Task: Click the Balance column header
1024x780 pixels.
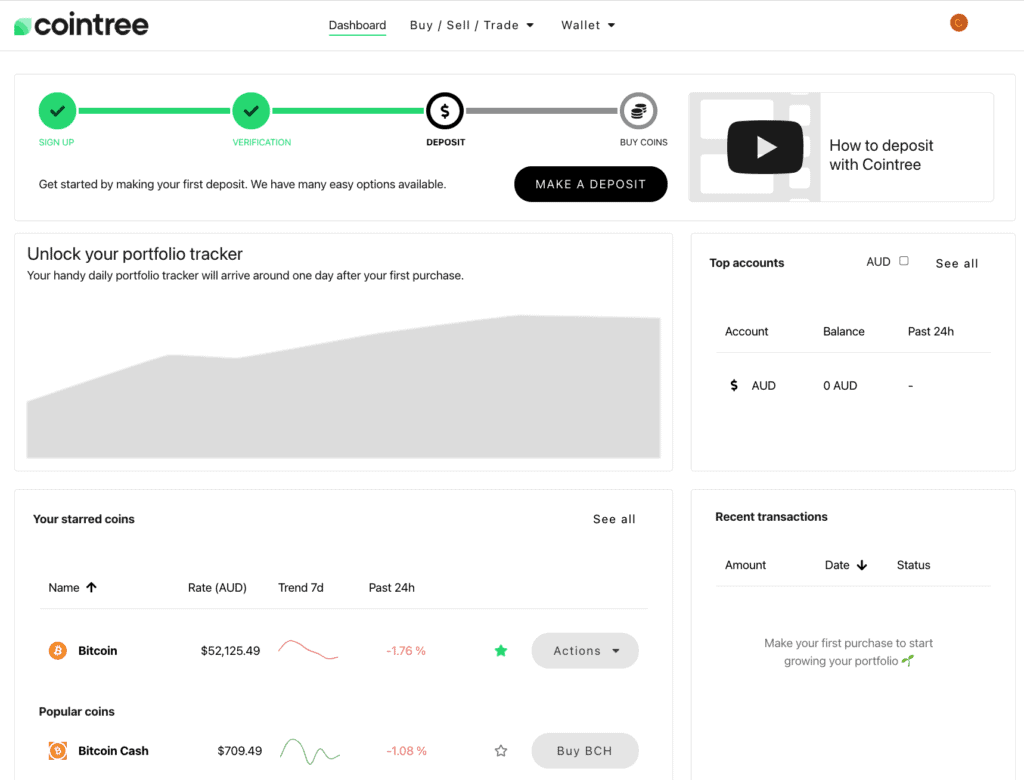Action: (844, 331)
